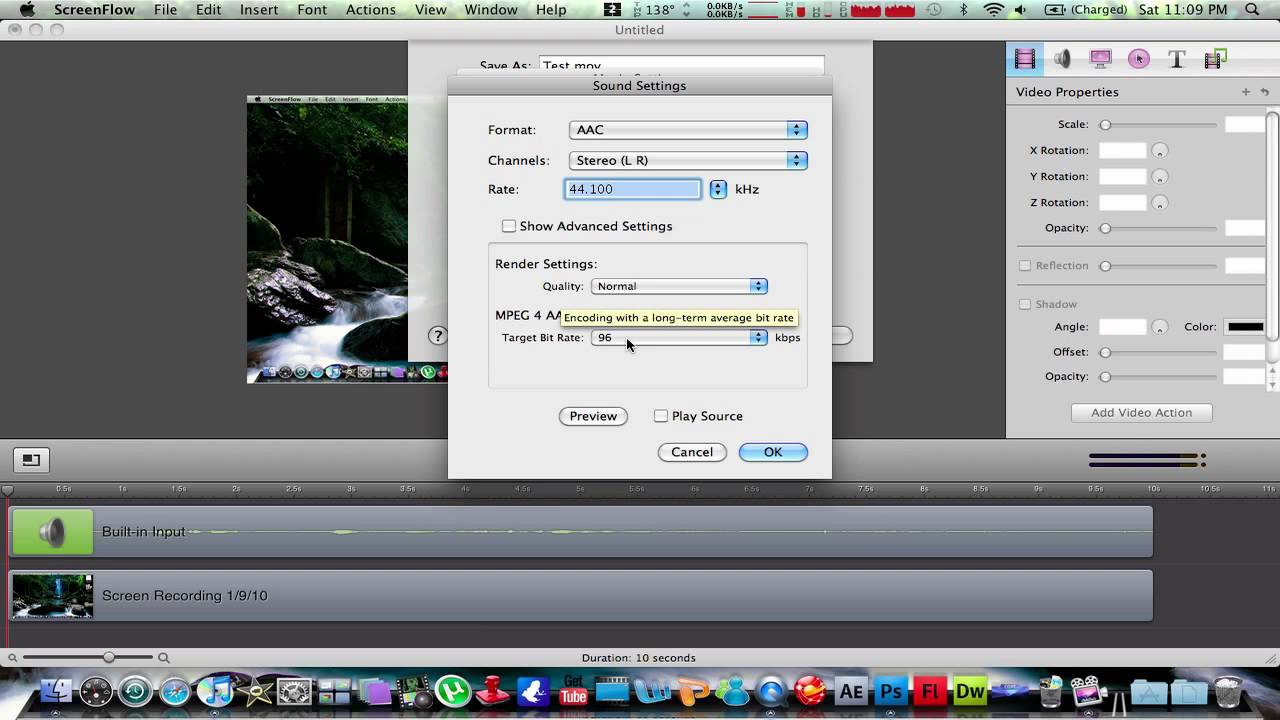Click the Scale slider
Image resolution: width=1280 pixels, height=720 pixels.
[x=1159, y=125]
